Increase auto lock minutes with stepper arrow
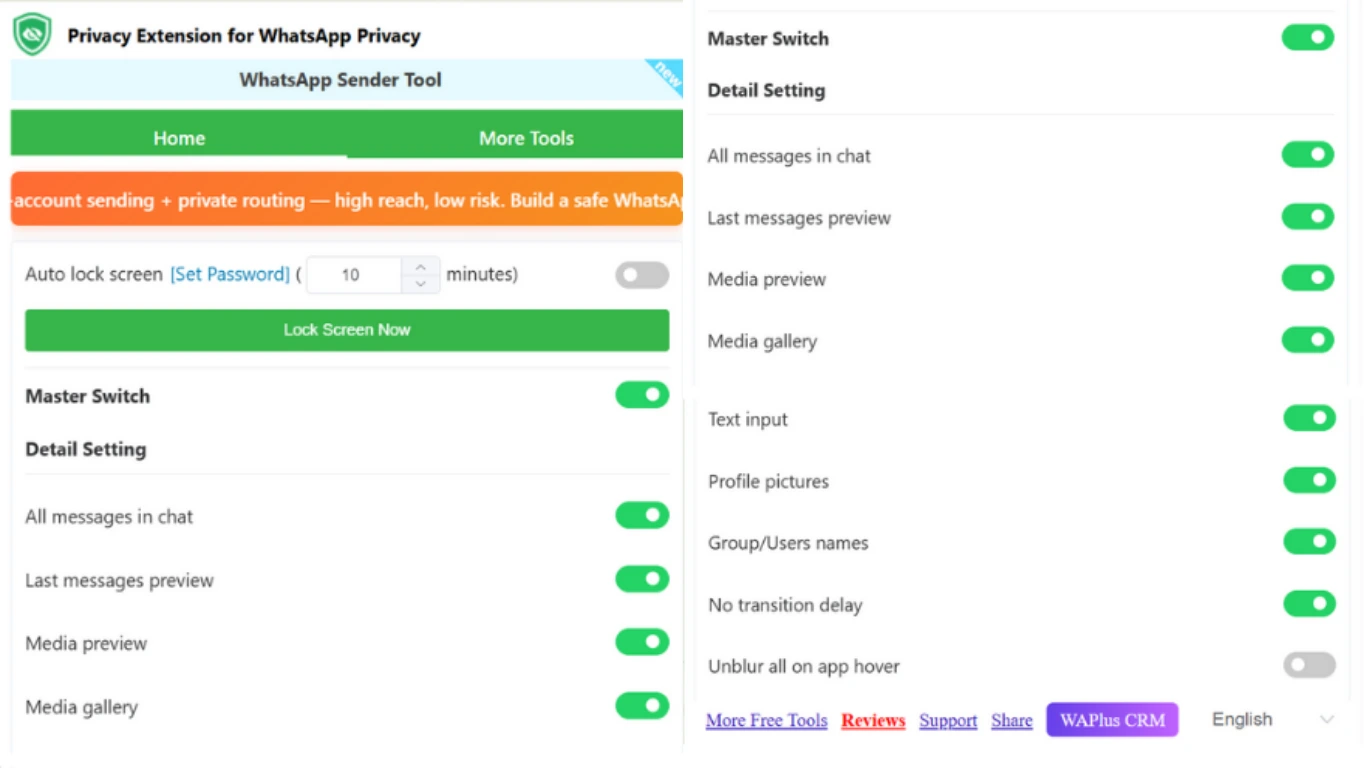Screen dimensions: 1366x768 coord(421,267)
